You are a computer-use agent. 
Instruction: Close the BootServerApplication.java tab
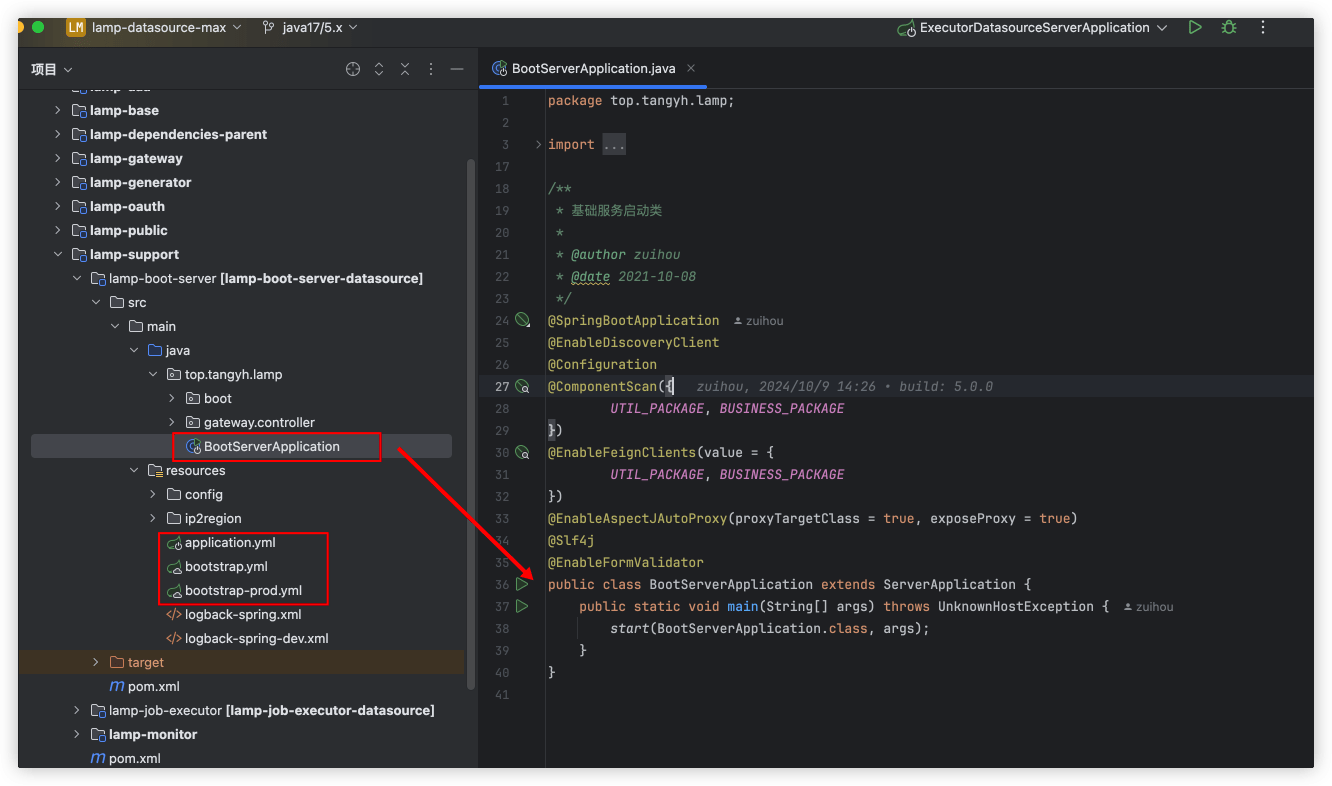click(691, 68)
